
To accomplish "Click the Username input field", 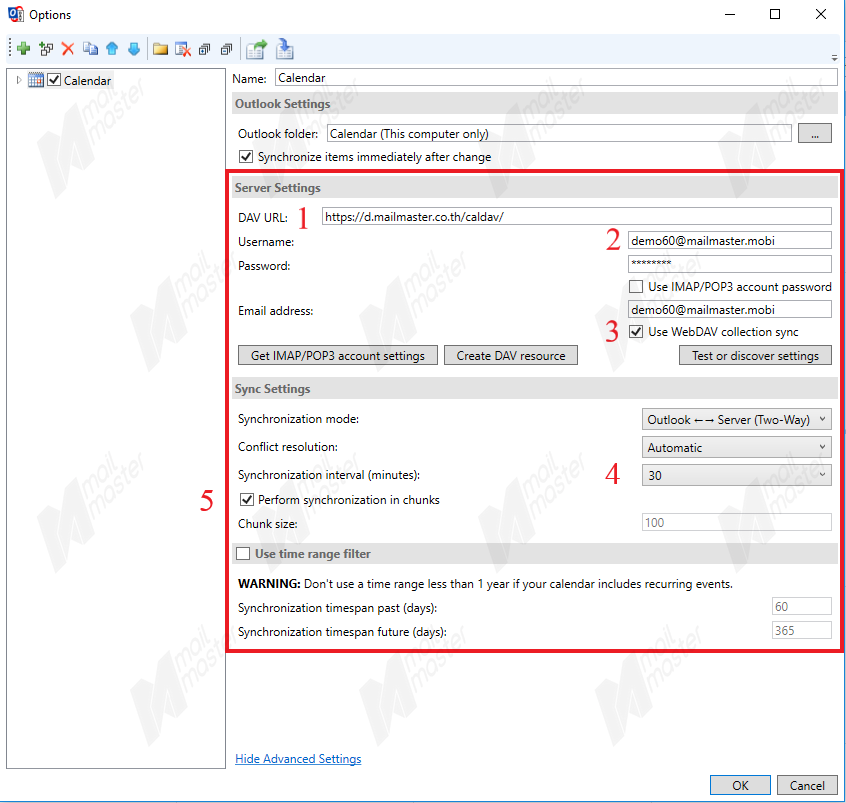I will coord(730,241).
